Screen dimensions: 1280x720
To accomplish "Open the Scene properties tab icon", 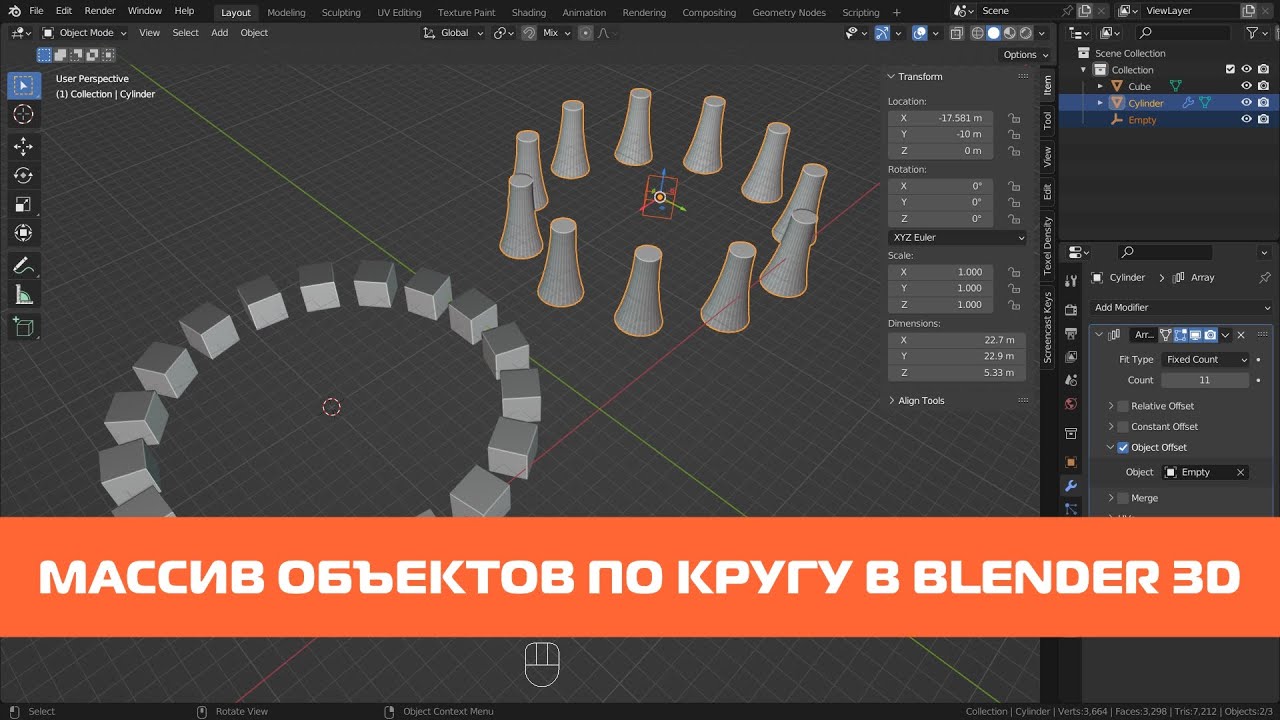I will 1071,381.
